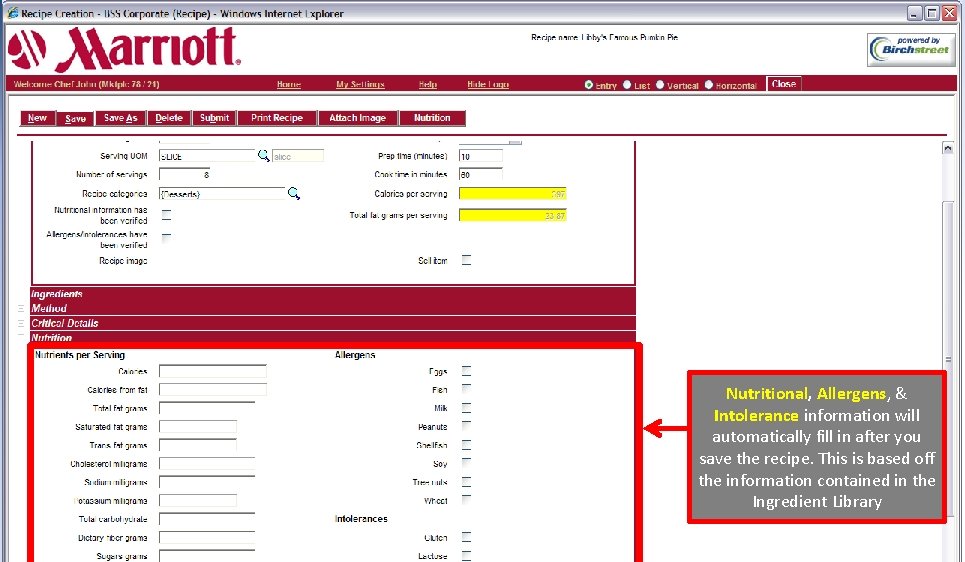Click the Print Recipe button
The image size is (965, 562).
[x=277, y=118]
